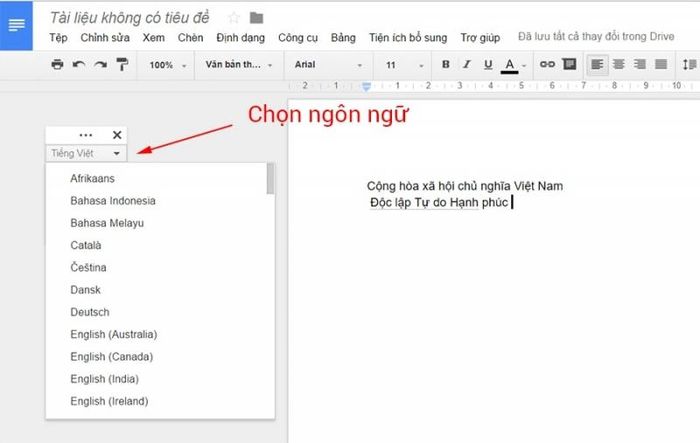
Task: Open the line spacing options
Action: coord(690,64)
